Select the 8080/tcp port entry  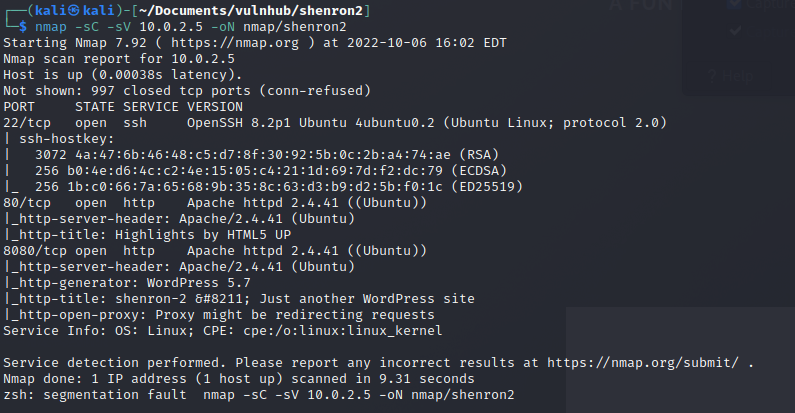[x=35, y=251]
